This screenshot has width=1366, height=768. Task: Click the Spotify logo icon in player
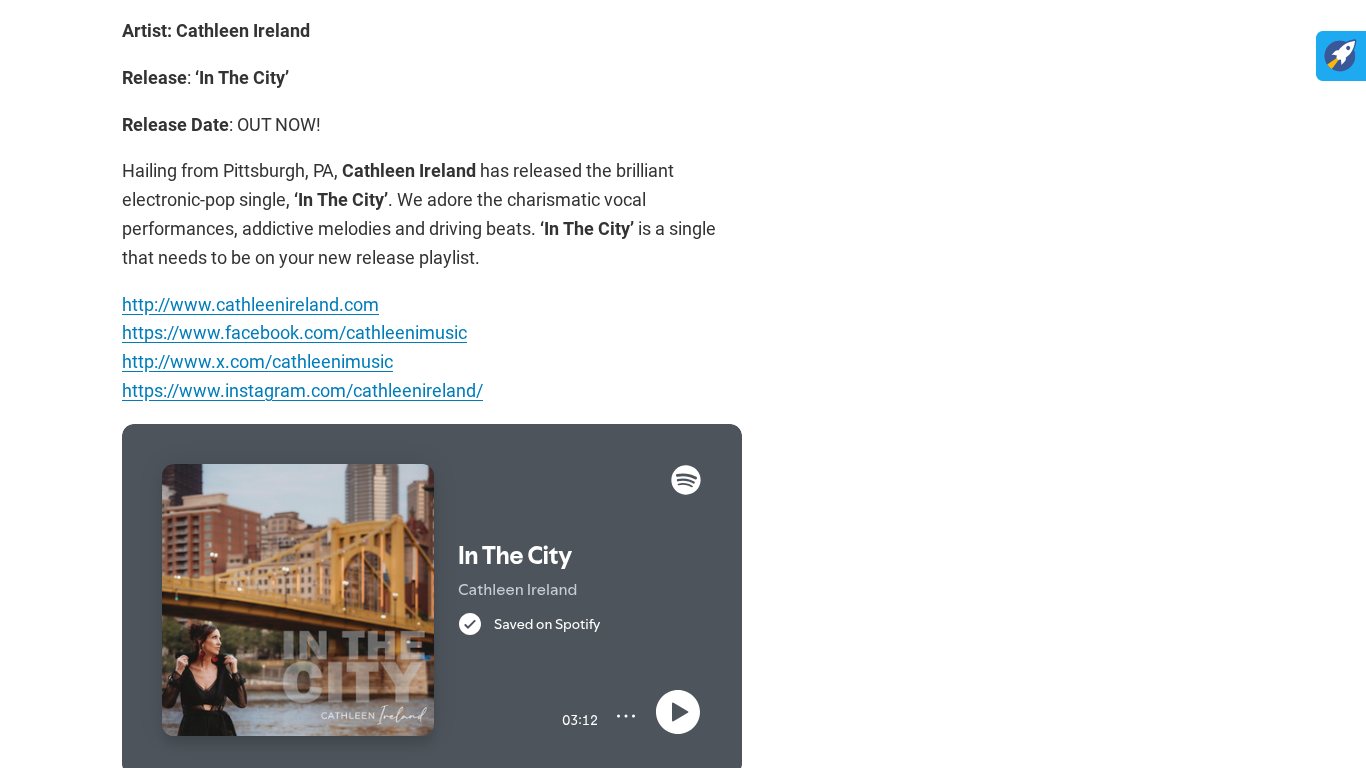point(686,480)
